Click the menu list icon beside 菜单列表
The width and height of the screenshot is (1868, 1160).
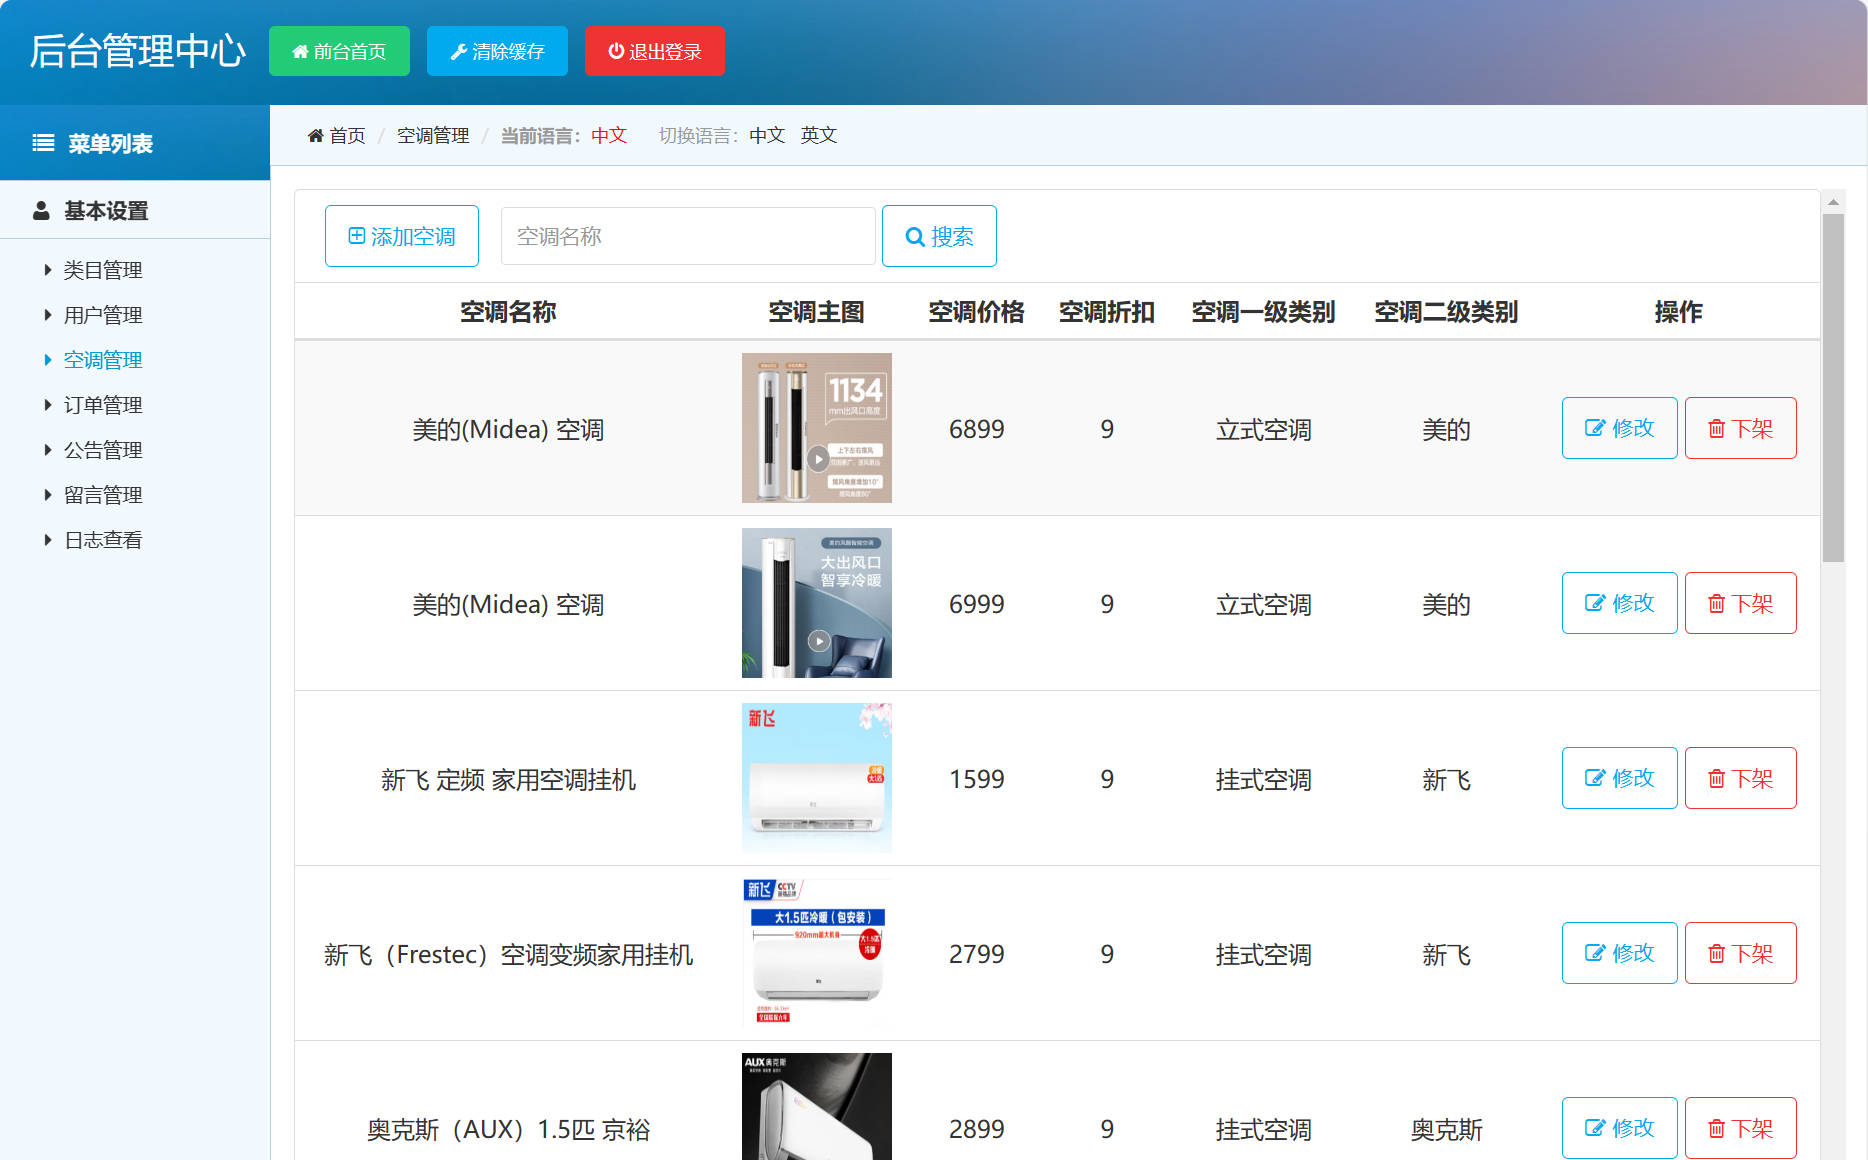point(41,142)
